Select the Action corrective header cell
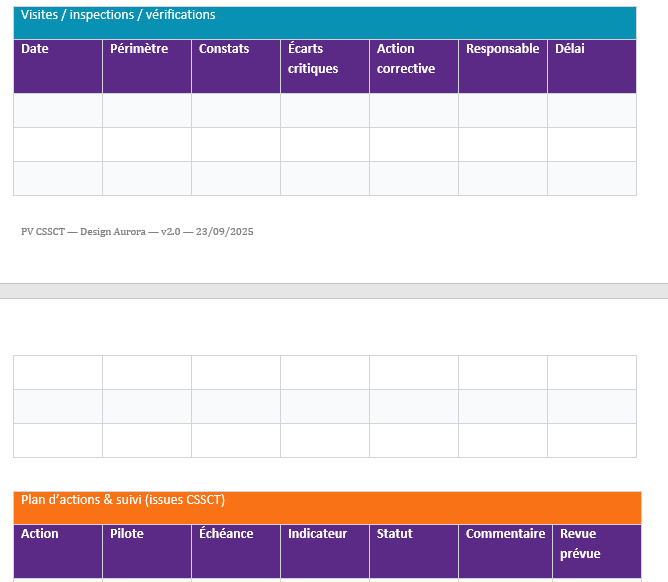The image size is (668, 582). 413,66
